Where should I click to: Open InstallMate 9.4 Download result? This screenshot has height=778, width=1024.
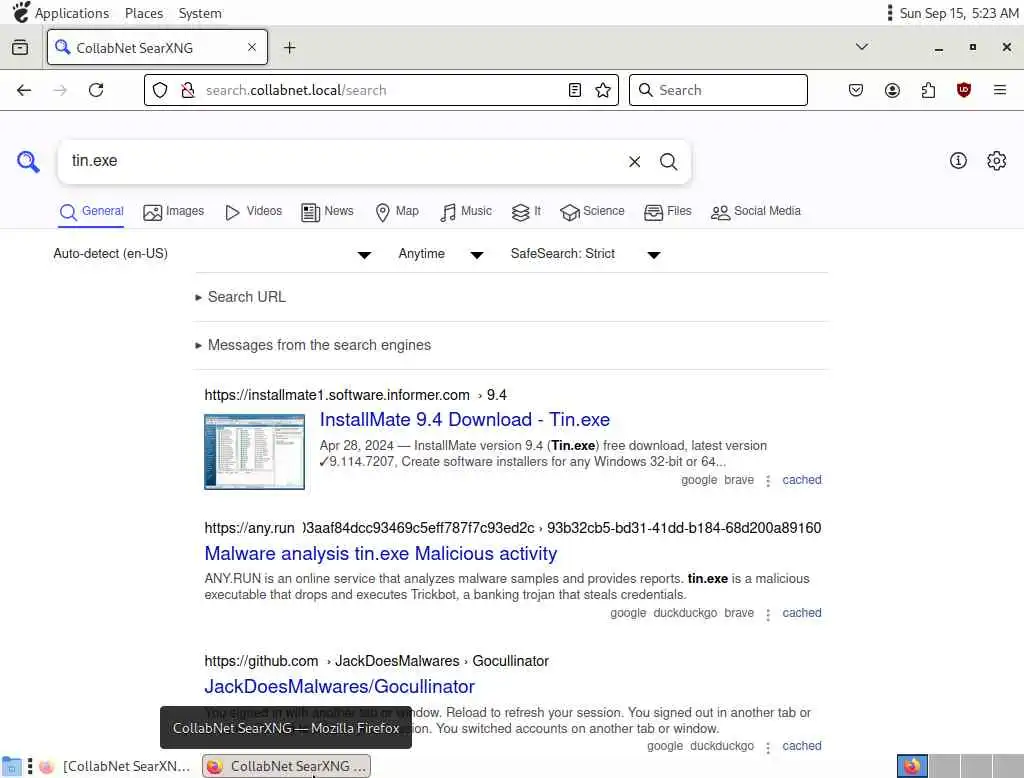(x=464, y=420)
